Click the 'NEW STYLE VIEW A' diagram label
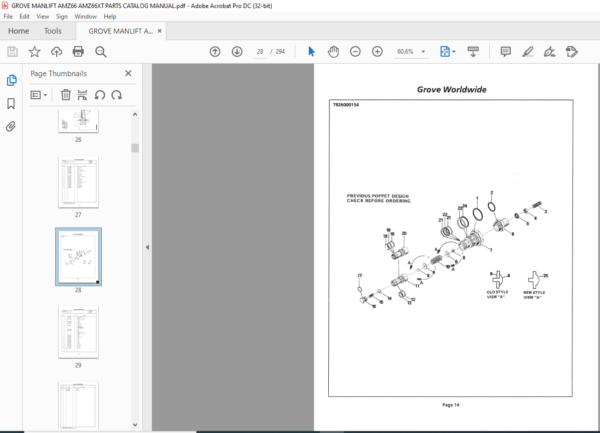This screenshot has width=600, height=433. coord(534,295)
